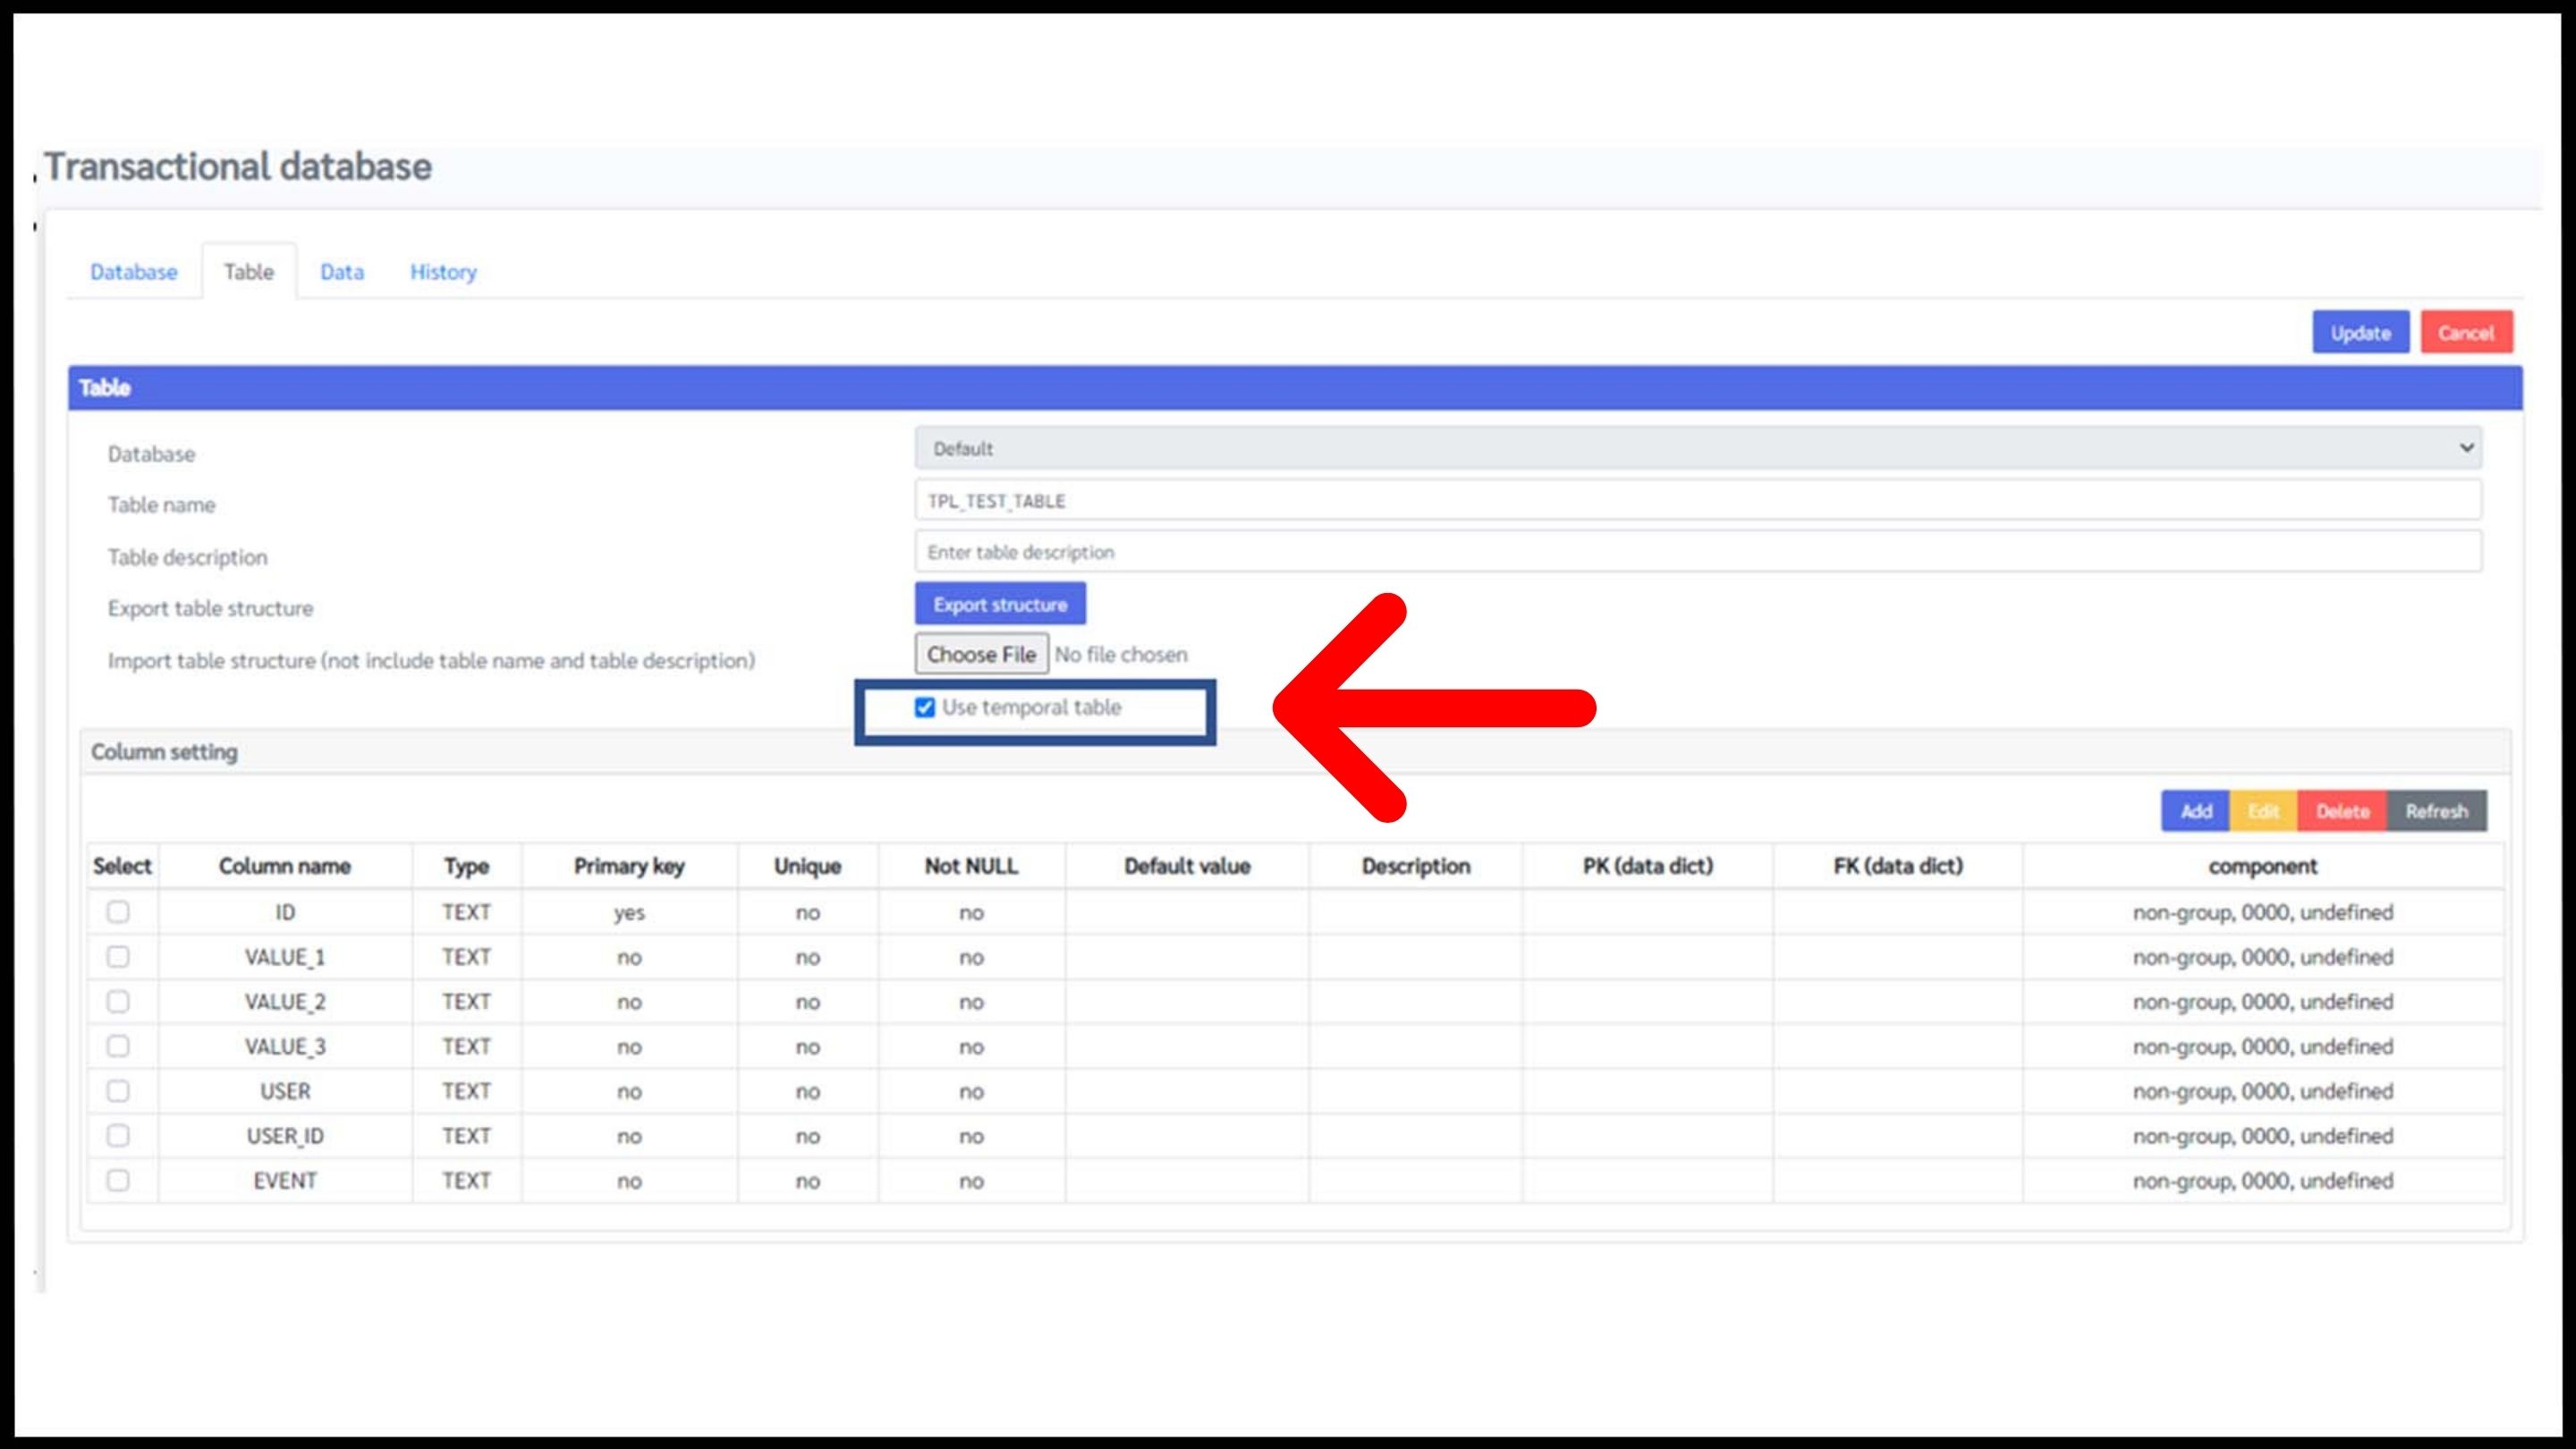Click the ID column name cell
Screen dimensions: 2576x1449
(285, 912)
